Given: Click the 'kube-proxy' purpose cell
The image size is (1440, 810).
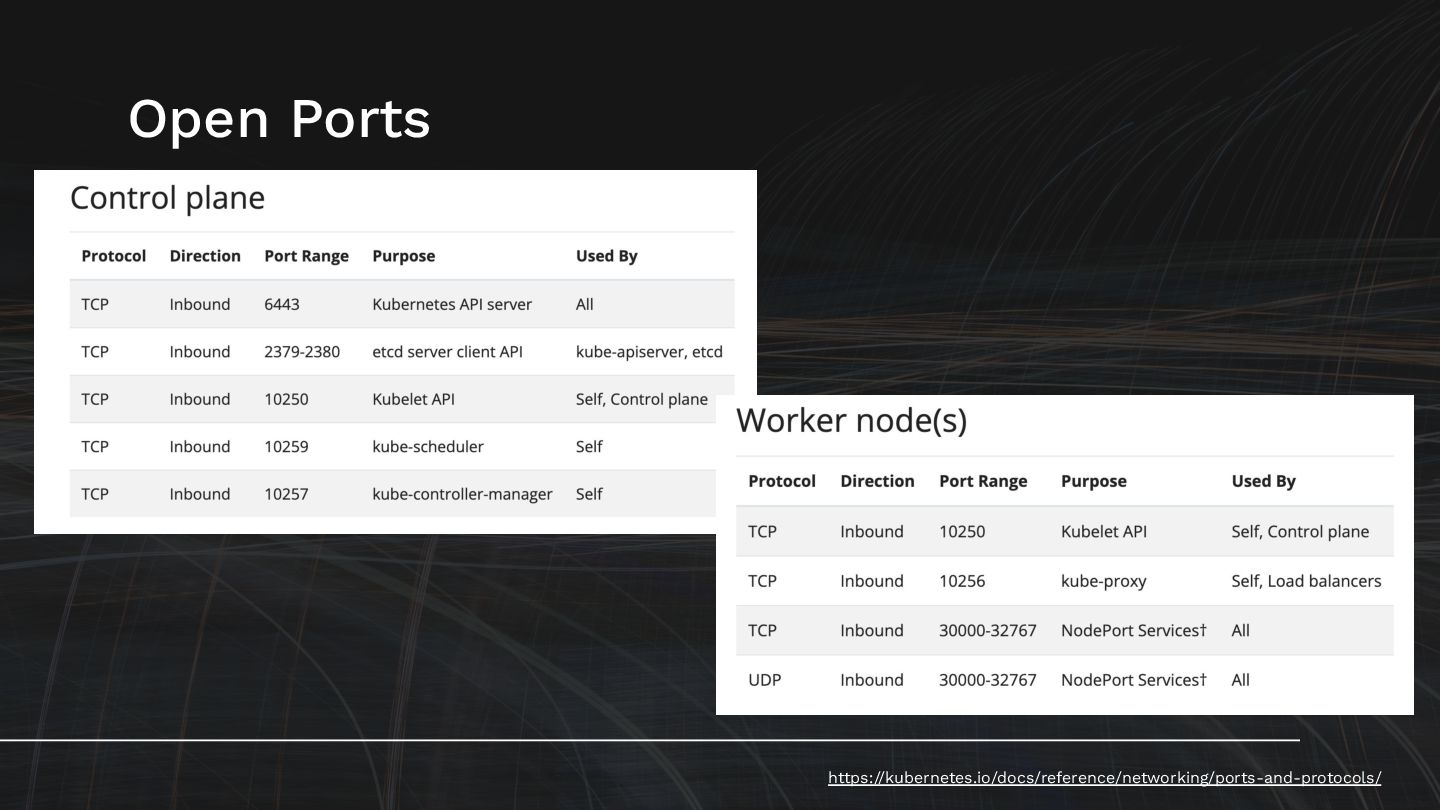Looking at the screenshot, I should (x=1104, y=581).
